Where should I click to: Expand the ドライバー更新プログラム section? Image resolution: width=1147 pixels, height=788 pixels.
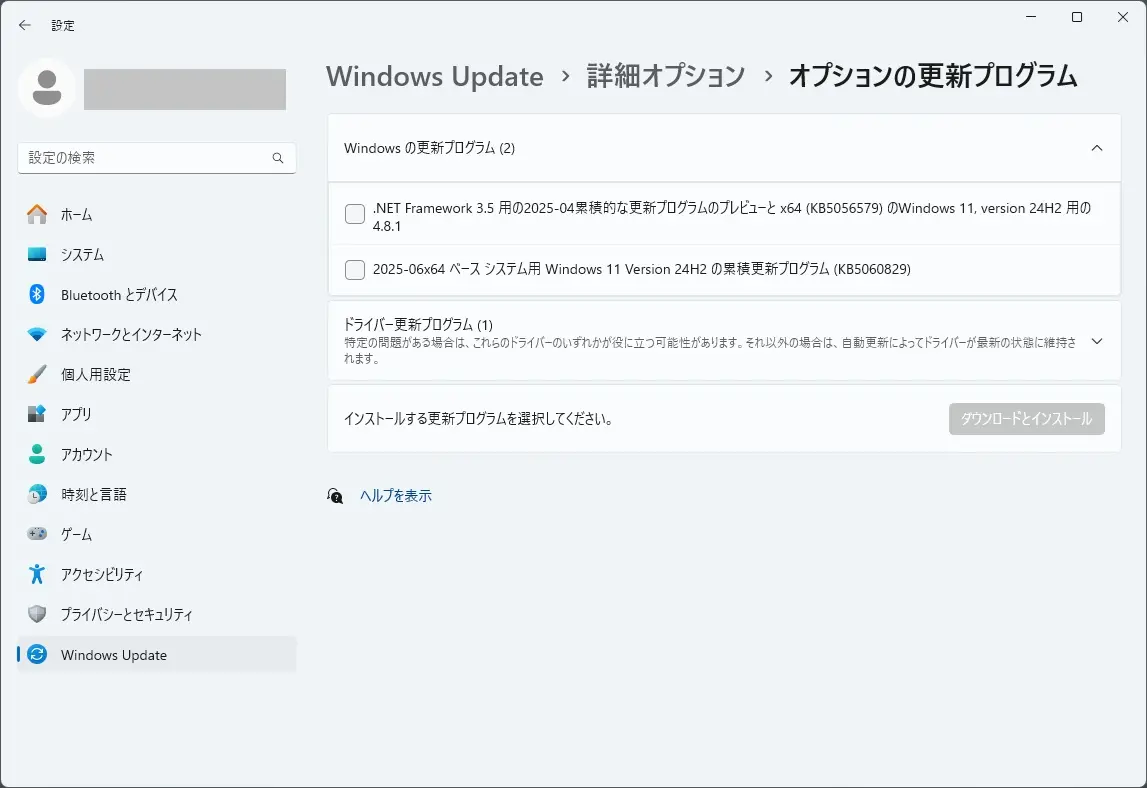(1097, 341)
